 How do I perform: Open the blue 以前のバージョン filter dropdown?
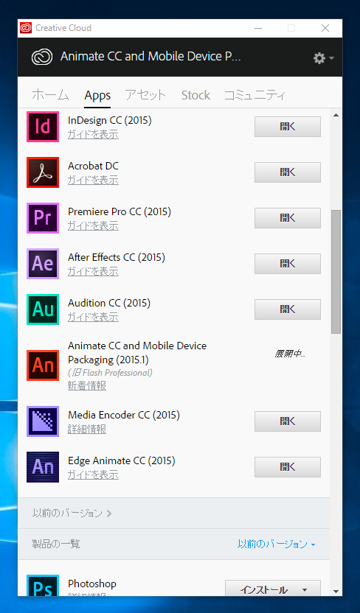[276, 544]
